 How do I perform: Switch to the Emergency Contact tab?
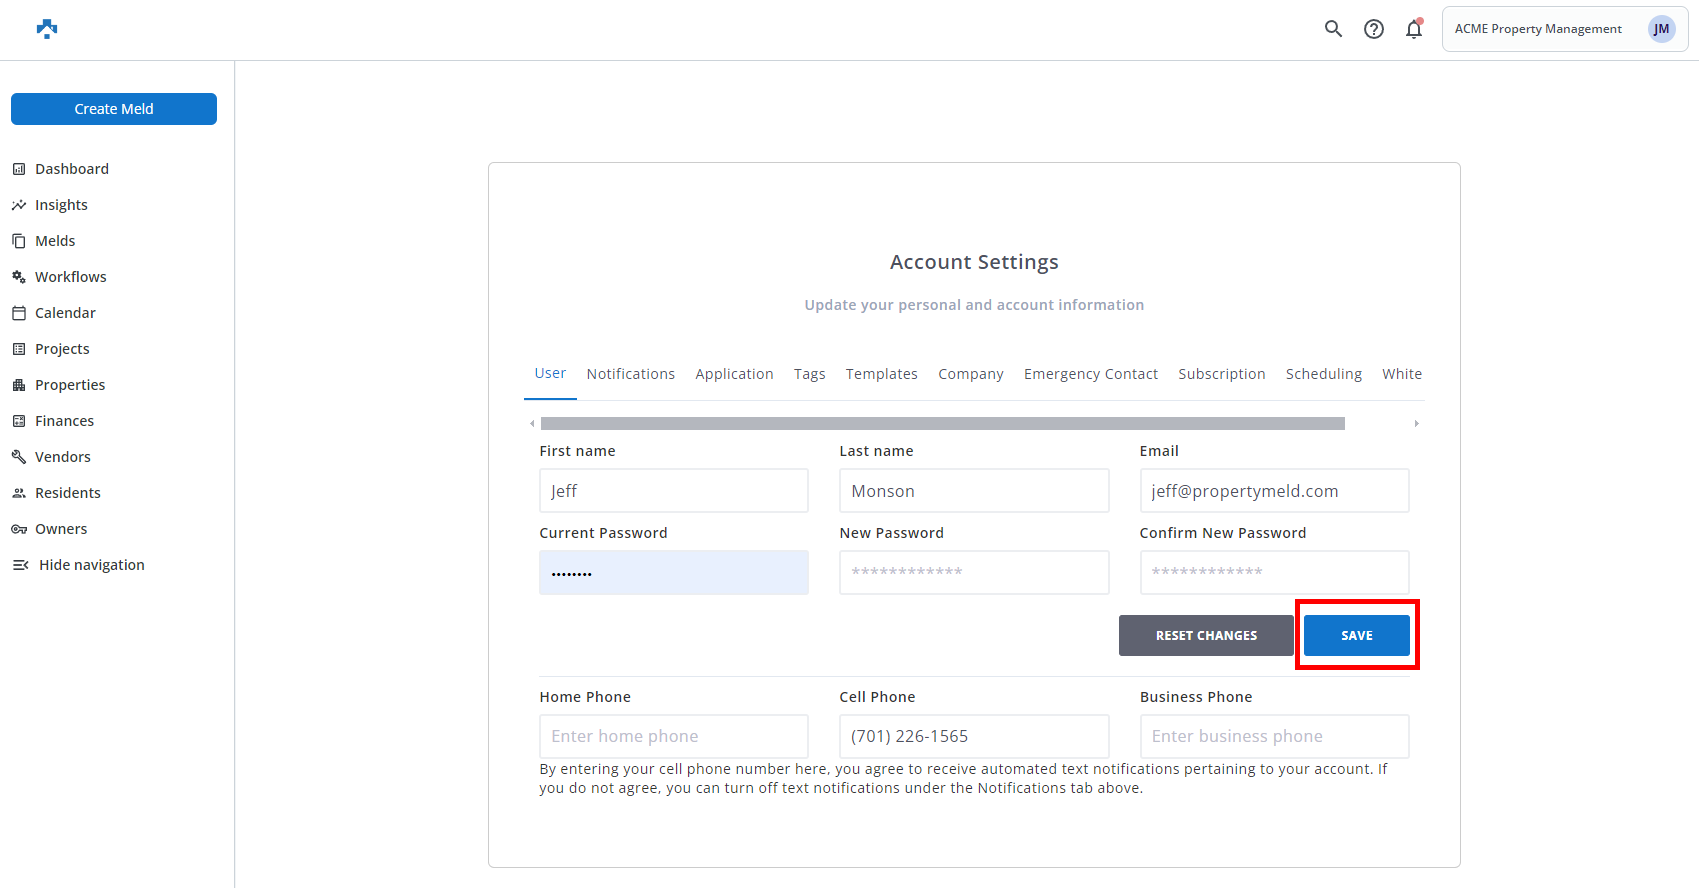coord(1090,374)
